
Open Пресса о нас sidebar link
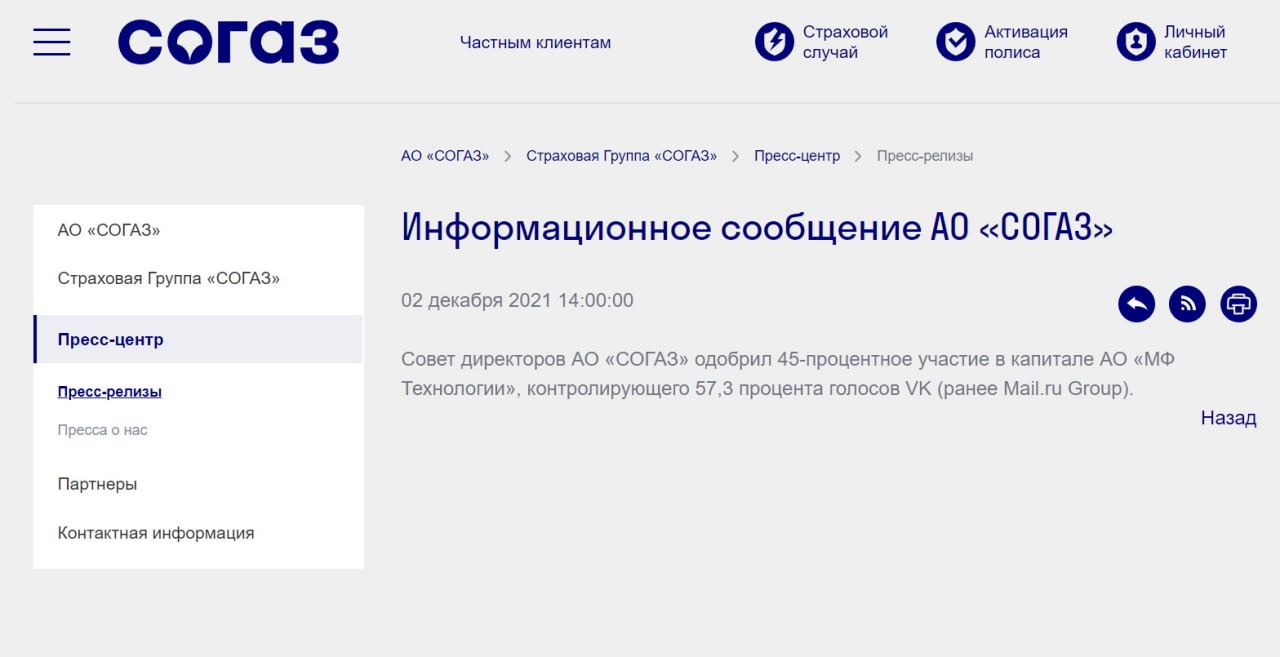click(103, 430)
